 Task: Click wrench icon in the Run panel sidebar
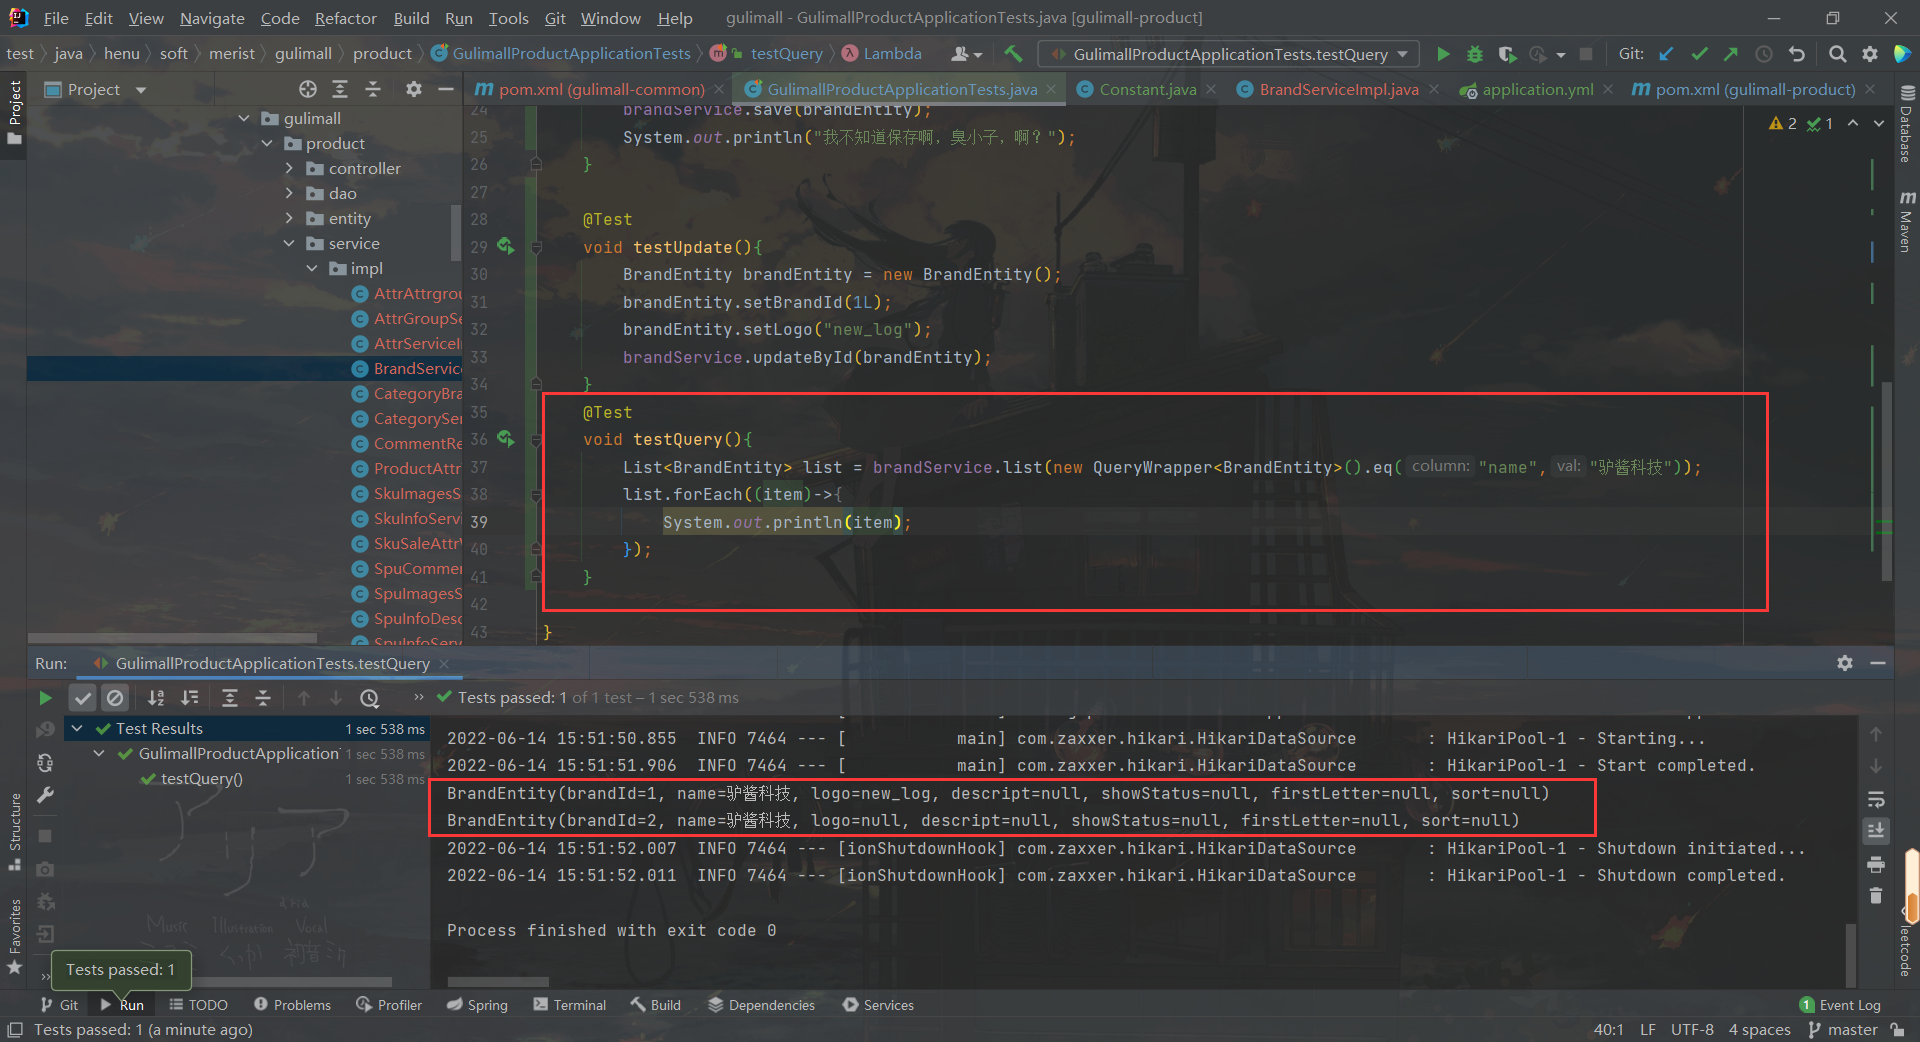(x=45, y=796)
